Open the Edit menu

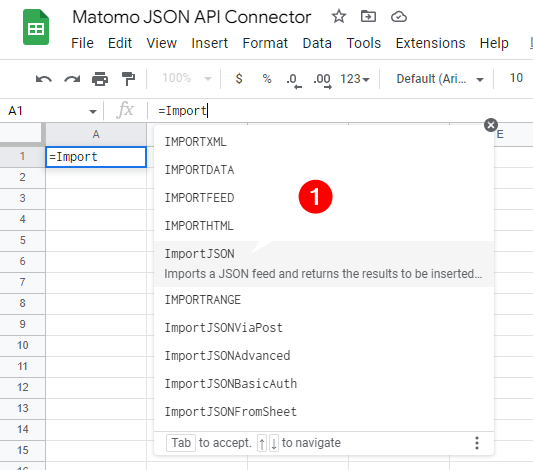[x=120, y=43]
